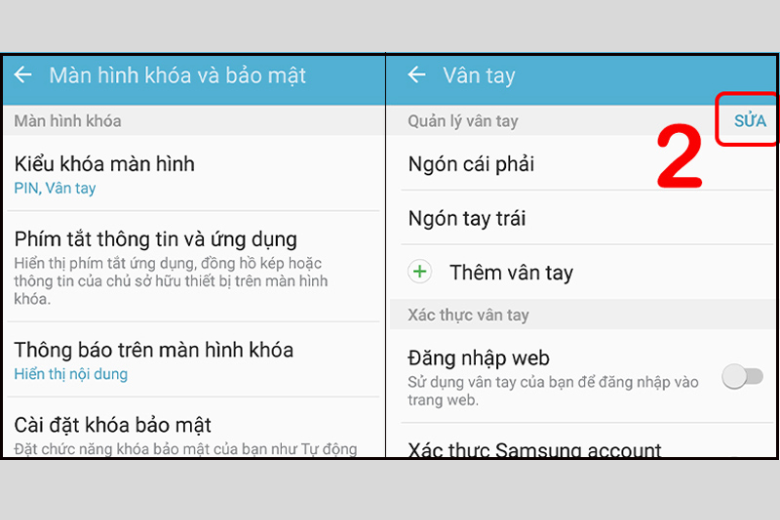Open Xác thực Samsung account option
This screenshot has width=780, height=520.
[x=534, y=450]
